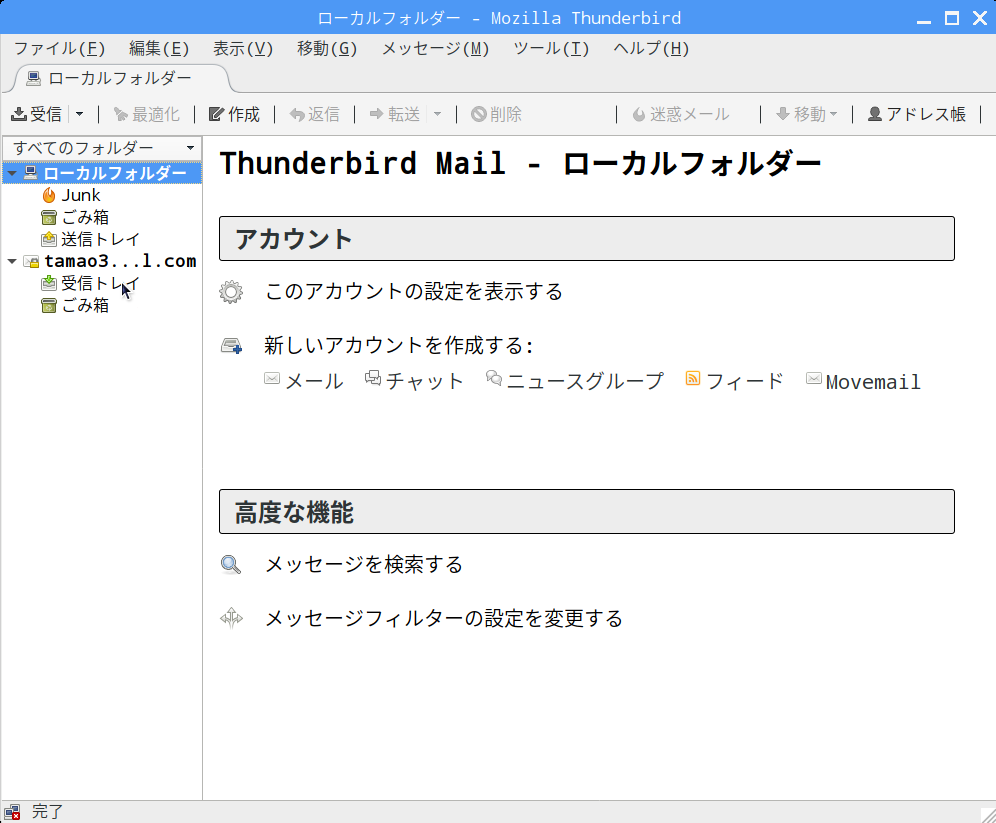Click the チャット new account link
The height and width of the screenshot is (823, 996).
424,381
